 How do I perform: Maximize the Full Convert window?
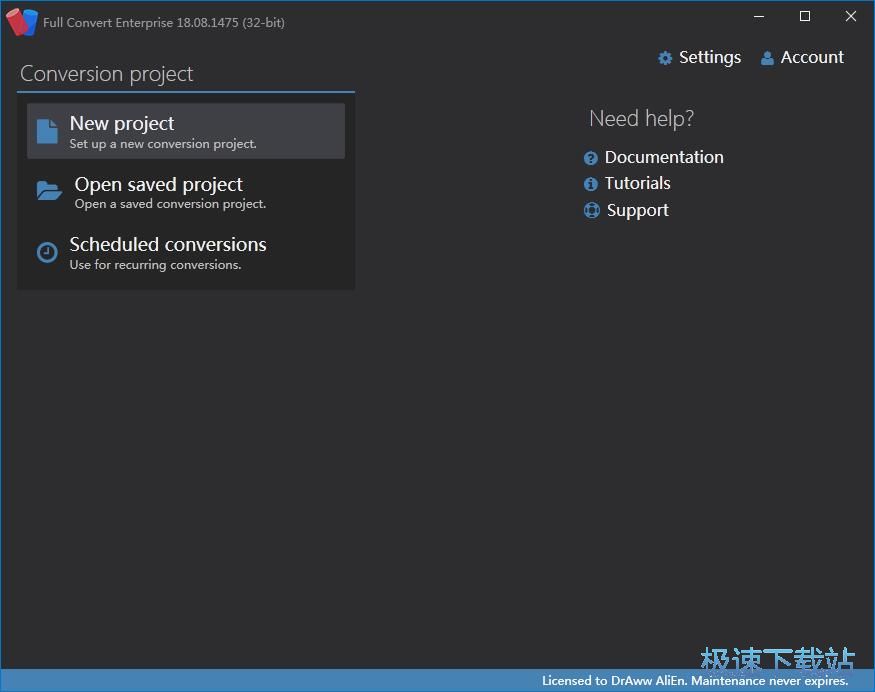805,17
